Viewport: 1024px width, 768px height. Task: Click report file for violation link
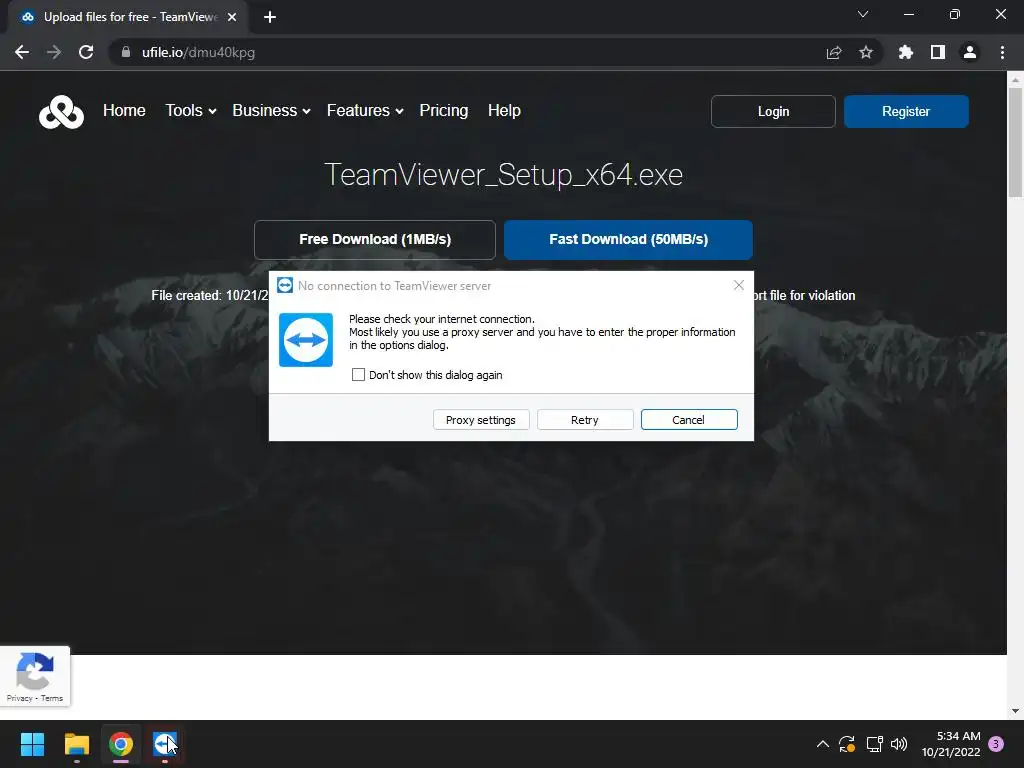(805, 296)
